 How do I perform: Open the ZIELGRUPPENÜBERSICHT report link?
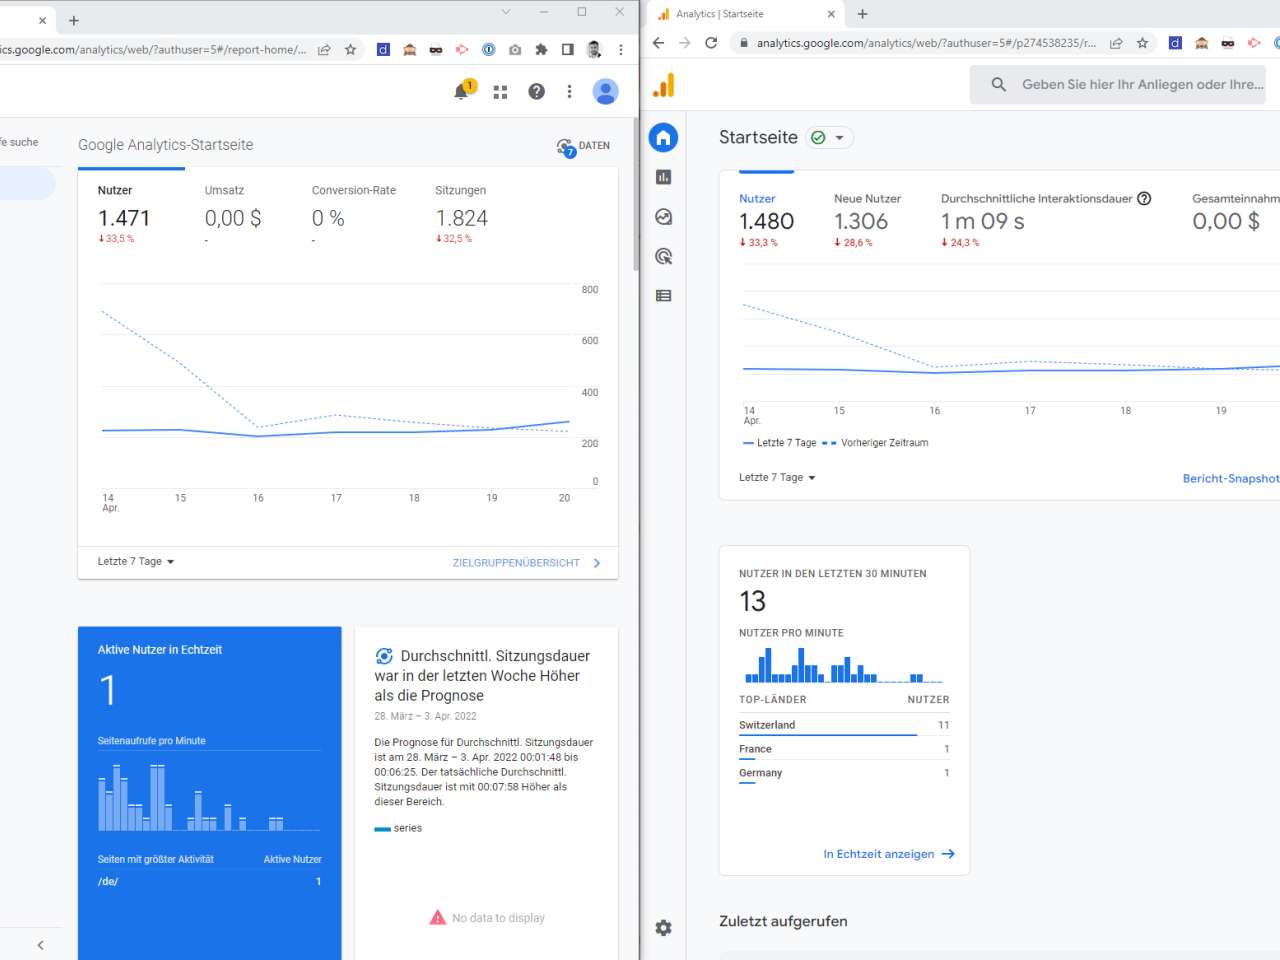point(527,563)
